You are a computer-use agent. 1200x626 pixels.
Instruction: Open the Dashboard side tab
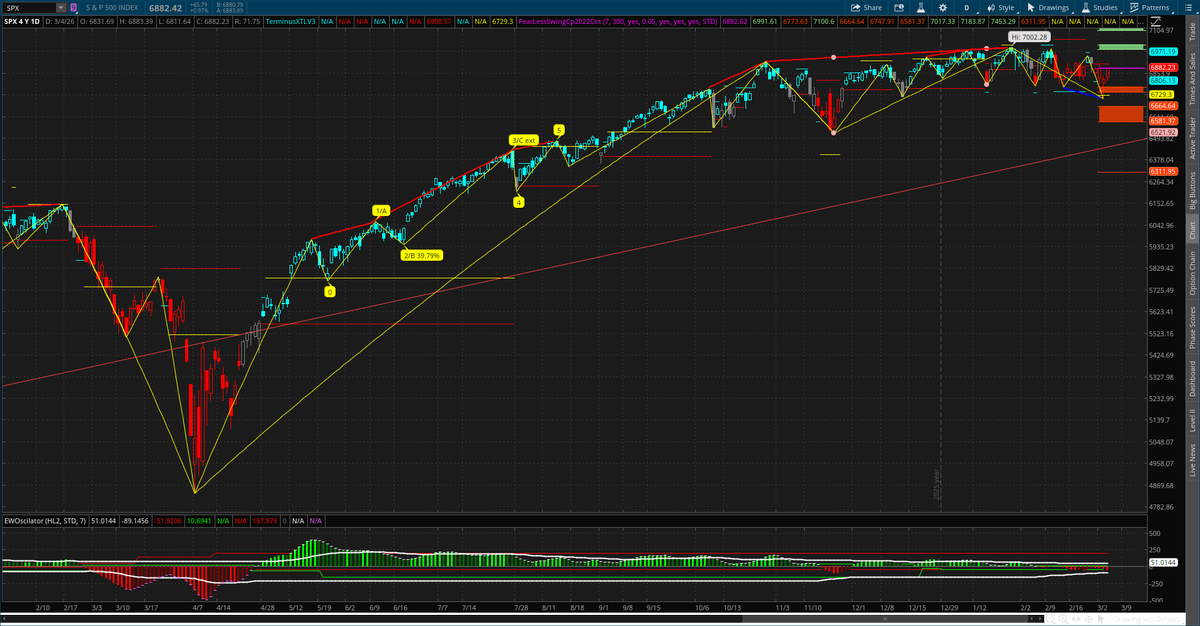click(1191, 380)
